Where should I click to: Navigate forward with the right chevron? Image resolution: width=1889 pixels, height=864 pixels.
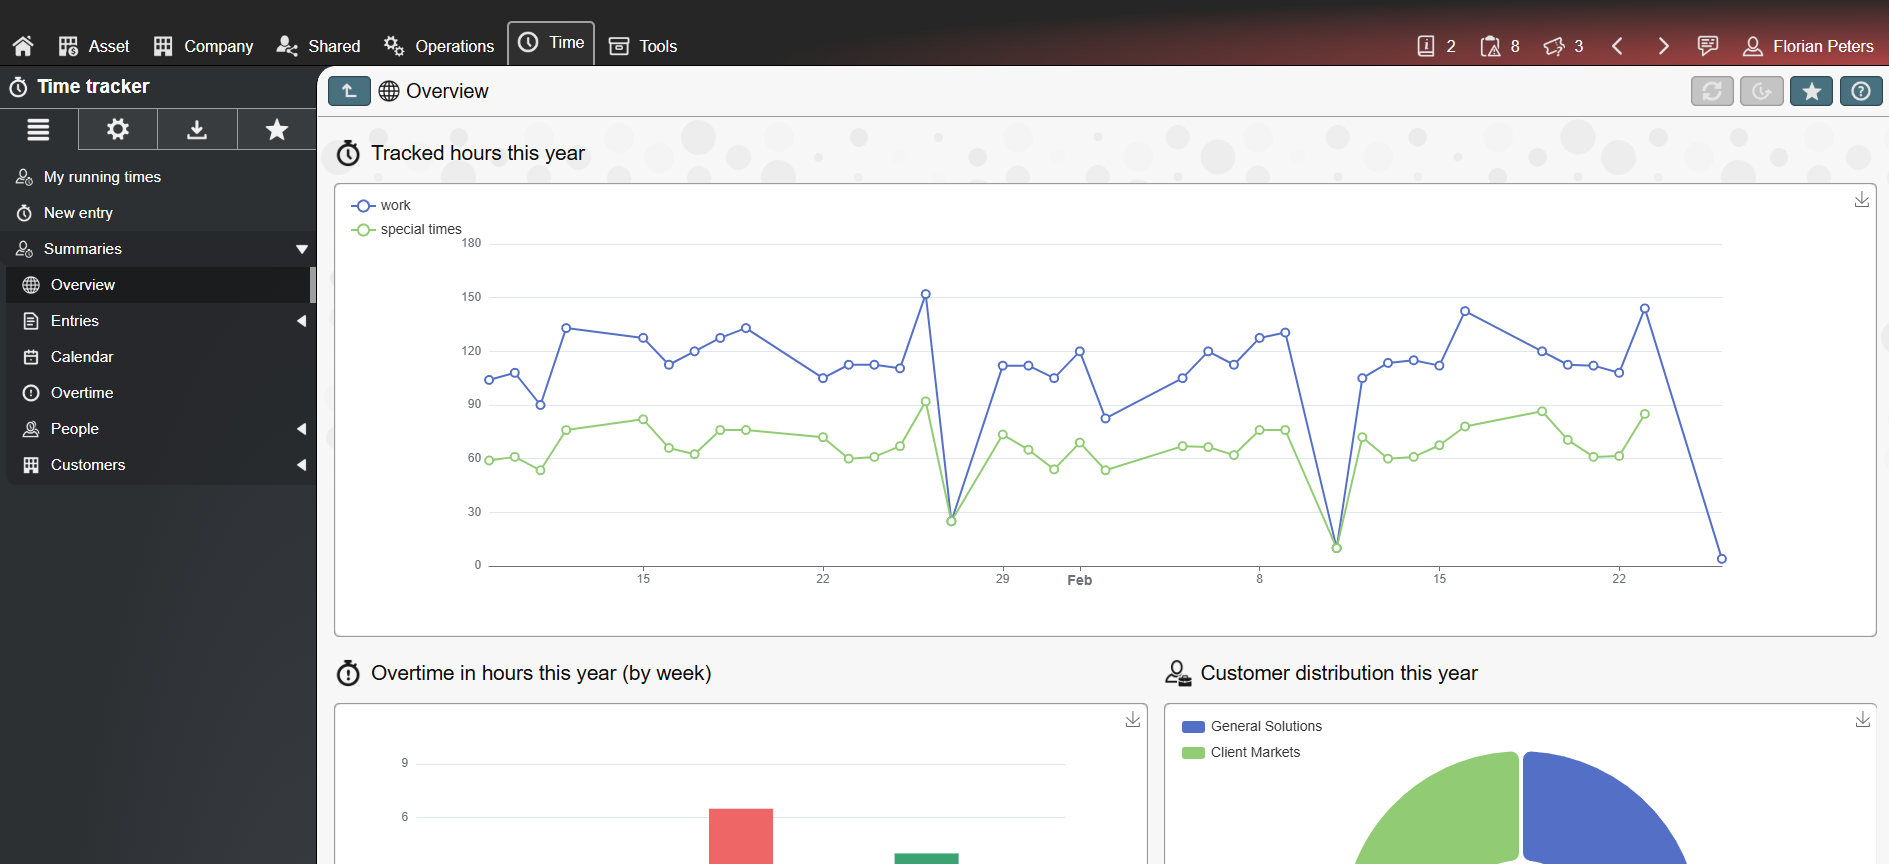1663,46
